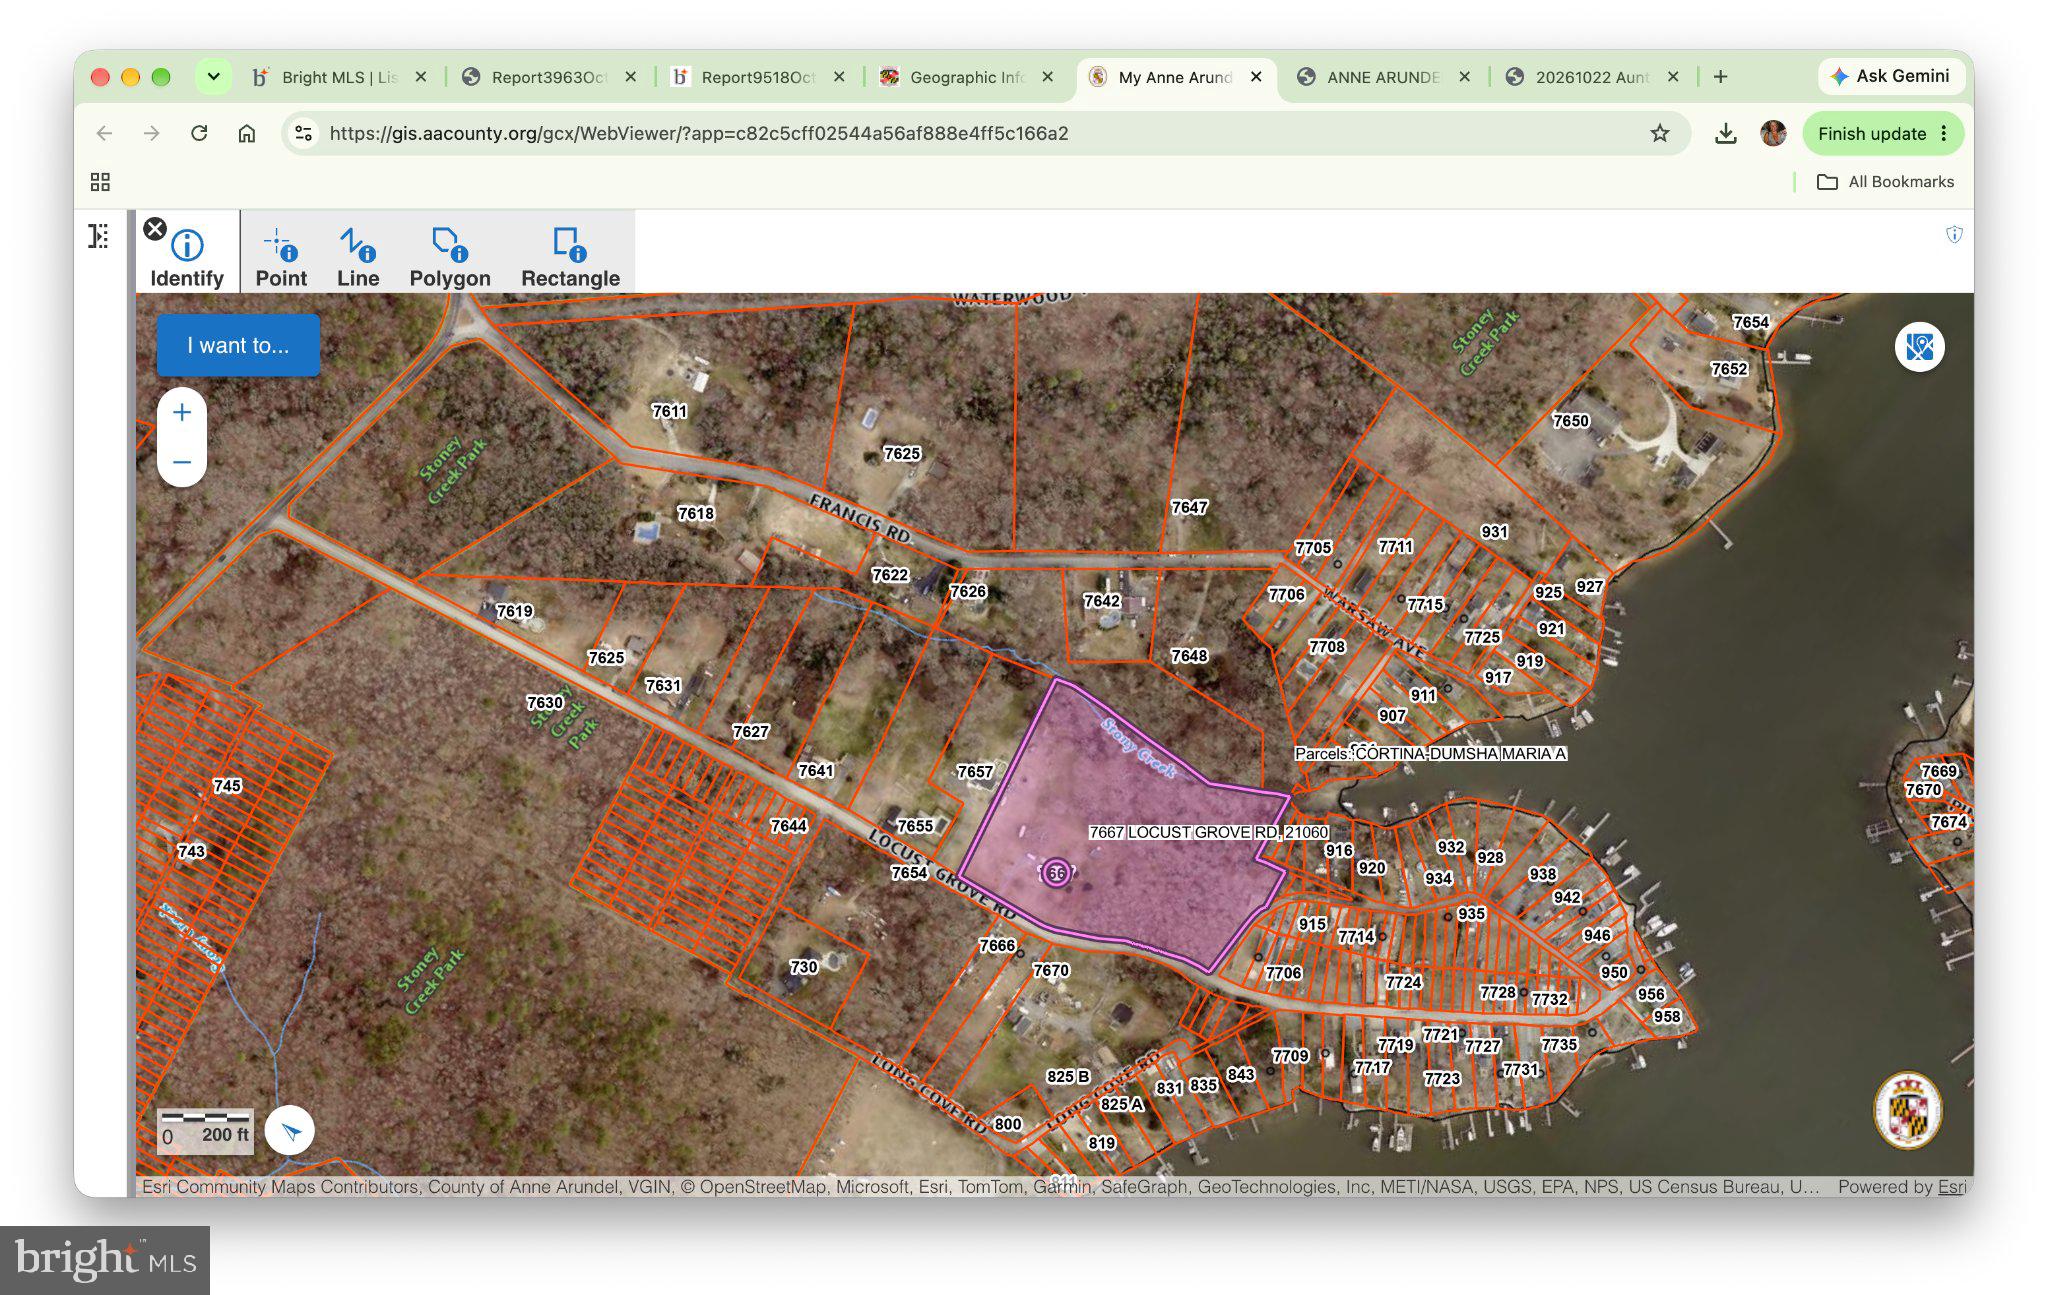Go to the browser home page
2048x1295 pixels.
pyautogui.click(x=247, y=133)
